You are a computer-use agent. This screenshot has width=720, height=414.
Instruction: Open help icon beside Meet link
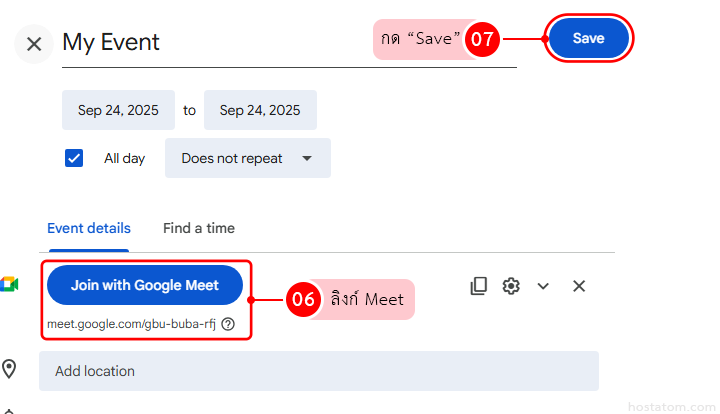click(x=228, y=324)
